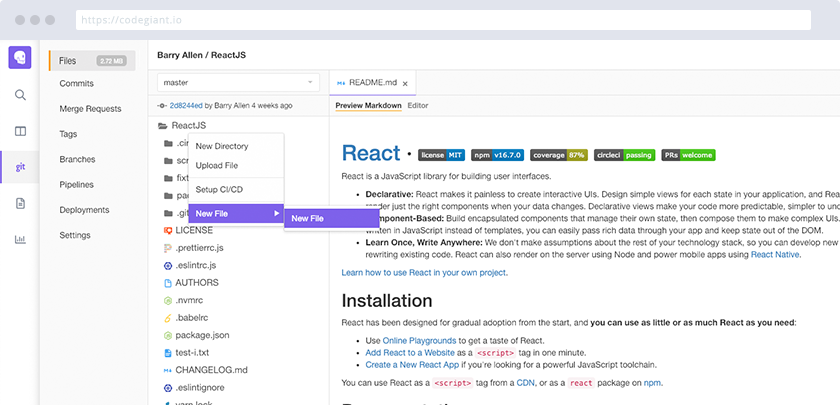This screenshot has height=405, width=840.
Task: Click the Codegiant logo icon
Action: tap(20, 58)
